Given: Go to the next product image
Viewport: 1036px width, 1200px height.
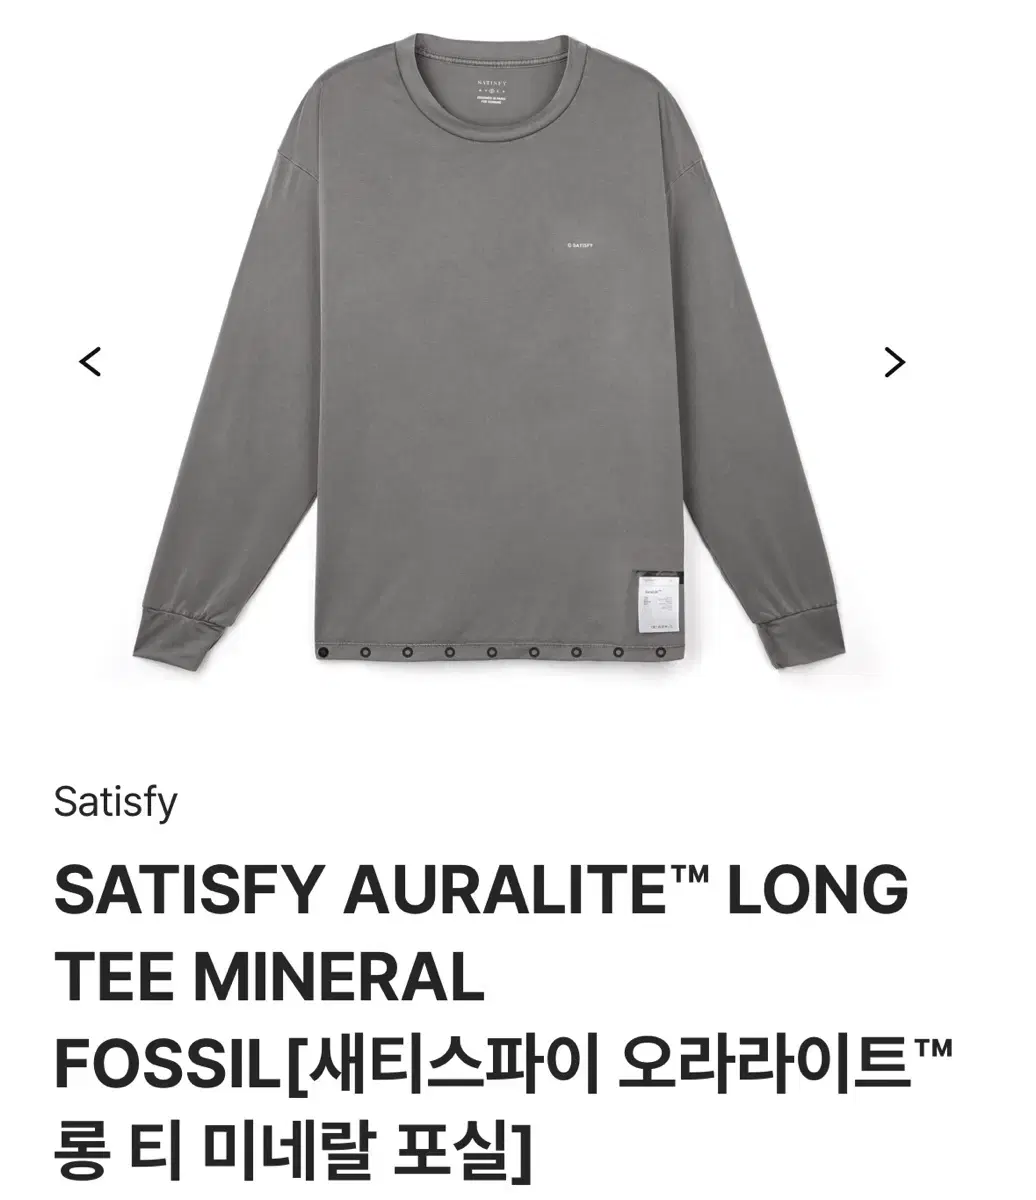Looking at the screenshot, I should (895, 361).
